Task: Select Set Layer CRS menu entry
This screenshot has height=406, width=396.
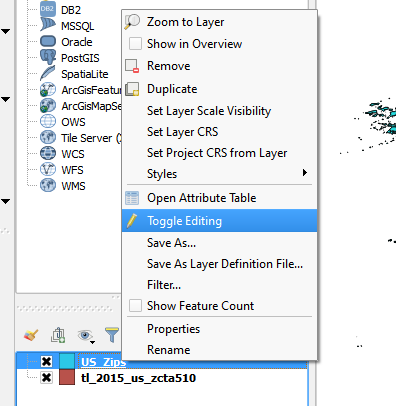Action: (x=219, y=132)
